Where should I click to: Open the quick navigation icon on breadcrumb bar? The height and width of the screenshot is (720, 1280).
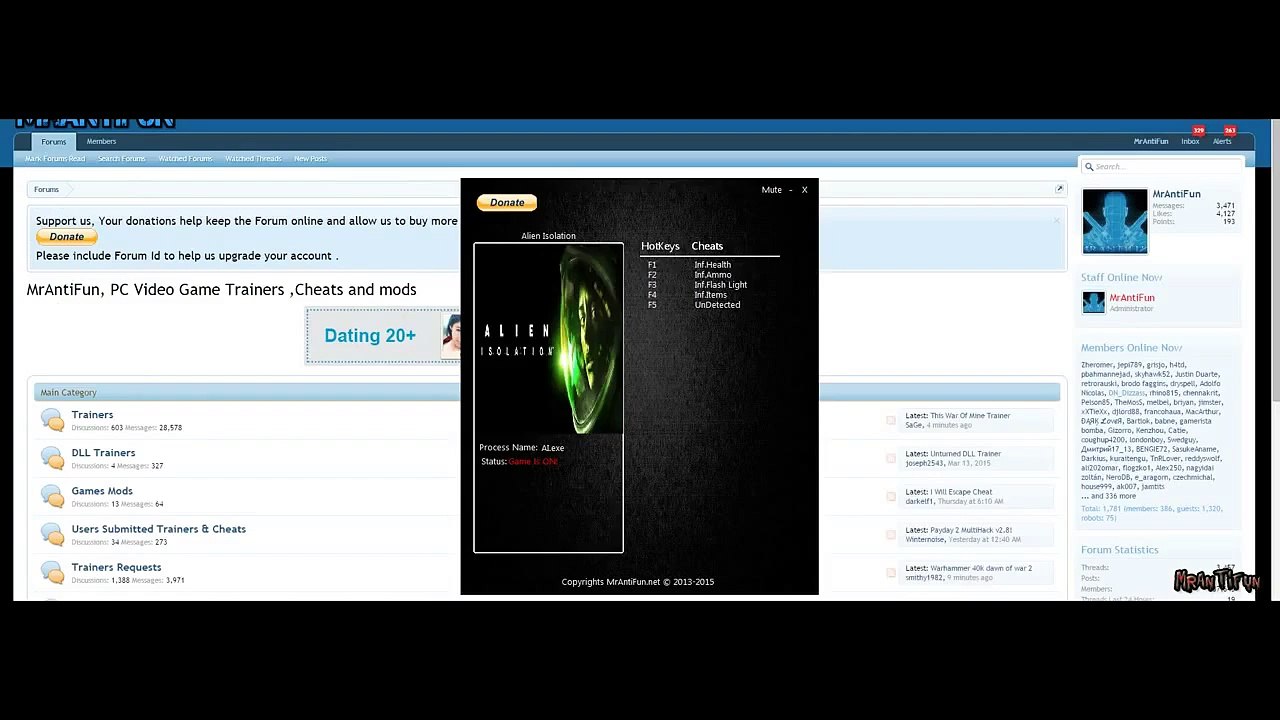(1059, 189)
